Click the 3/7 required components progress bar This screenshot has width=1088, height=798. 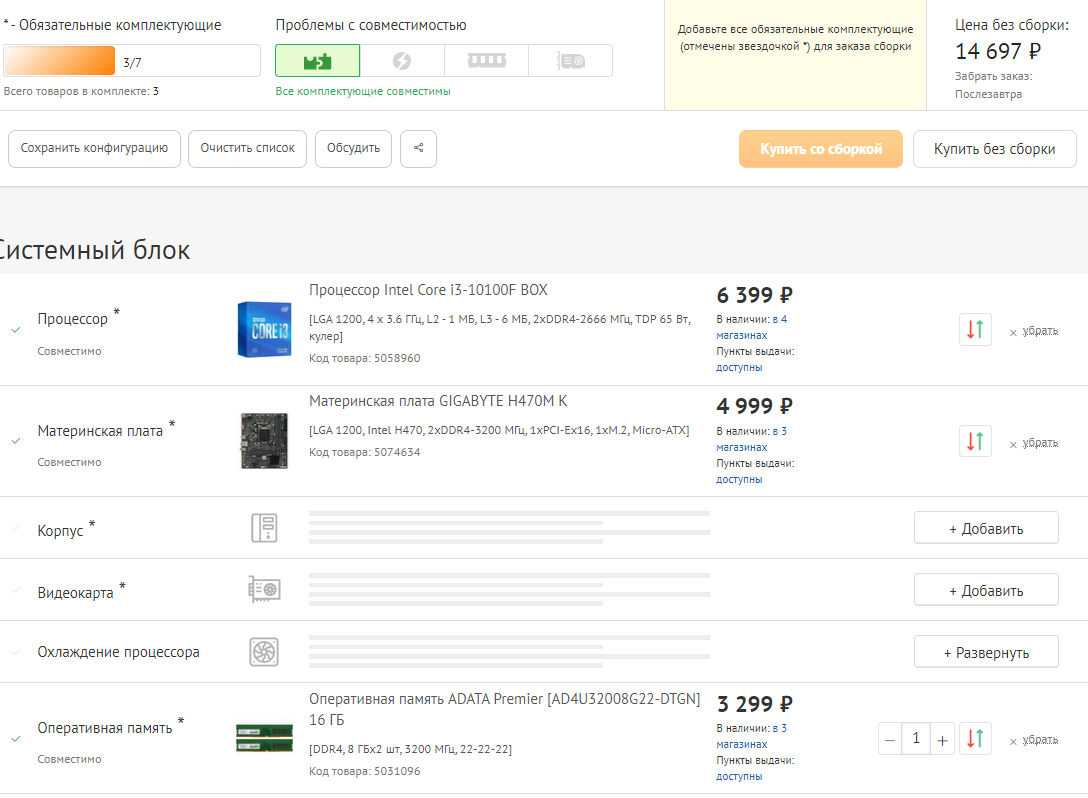(x=132, y=60)
